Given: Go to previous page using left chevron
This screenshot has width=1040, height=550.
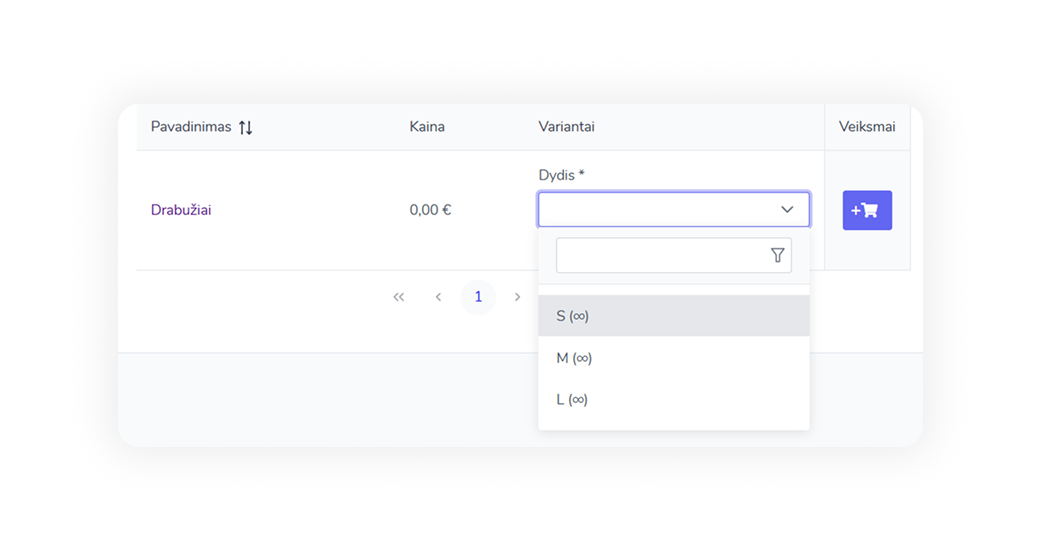Looking at the screenshot, I should pyautogui.click(x=438, y=297).
